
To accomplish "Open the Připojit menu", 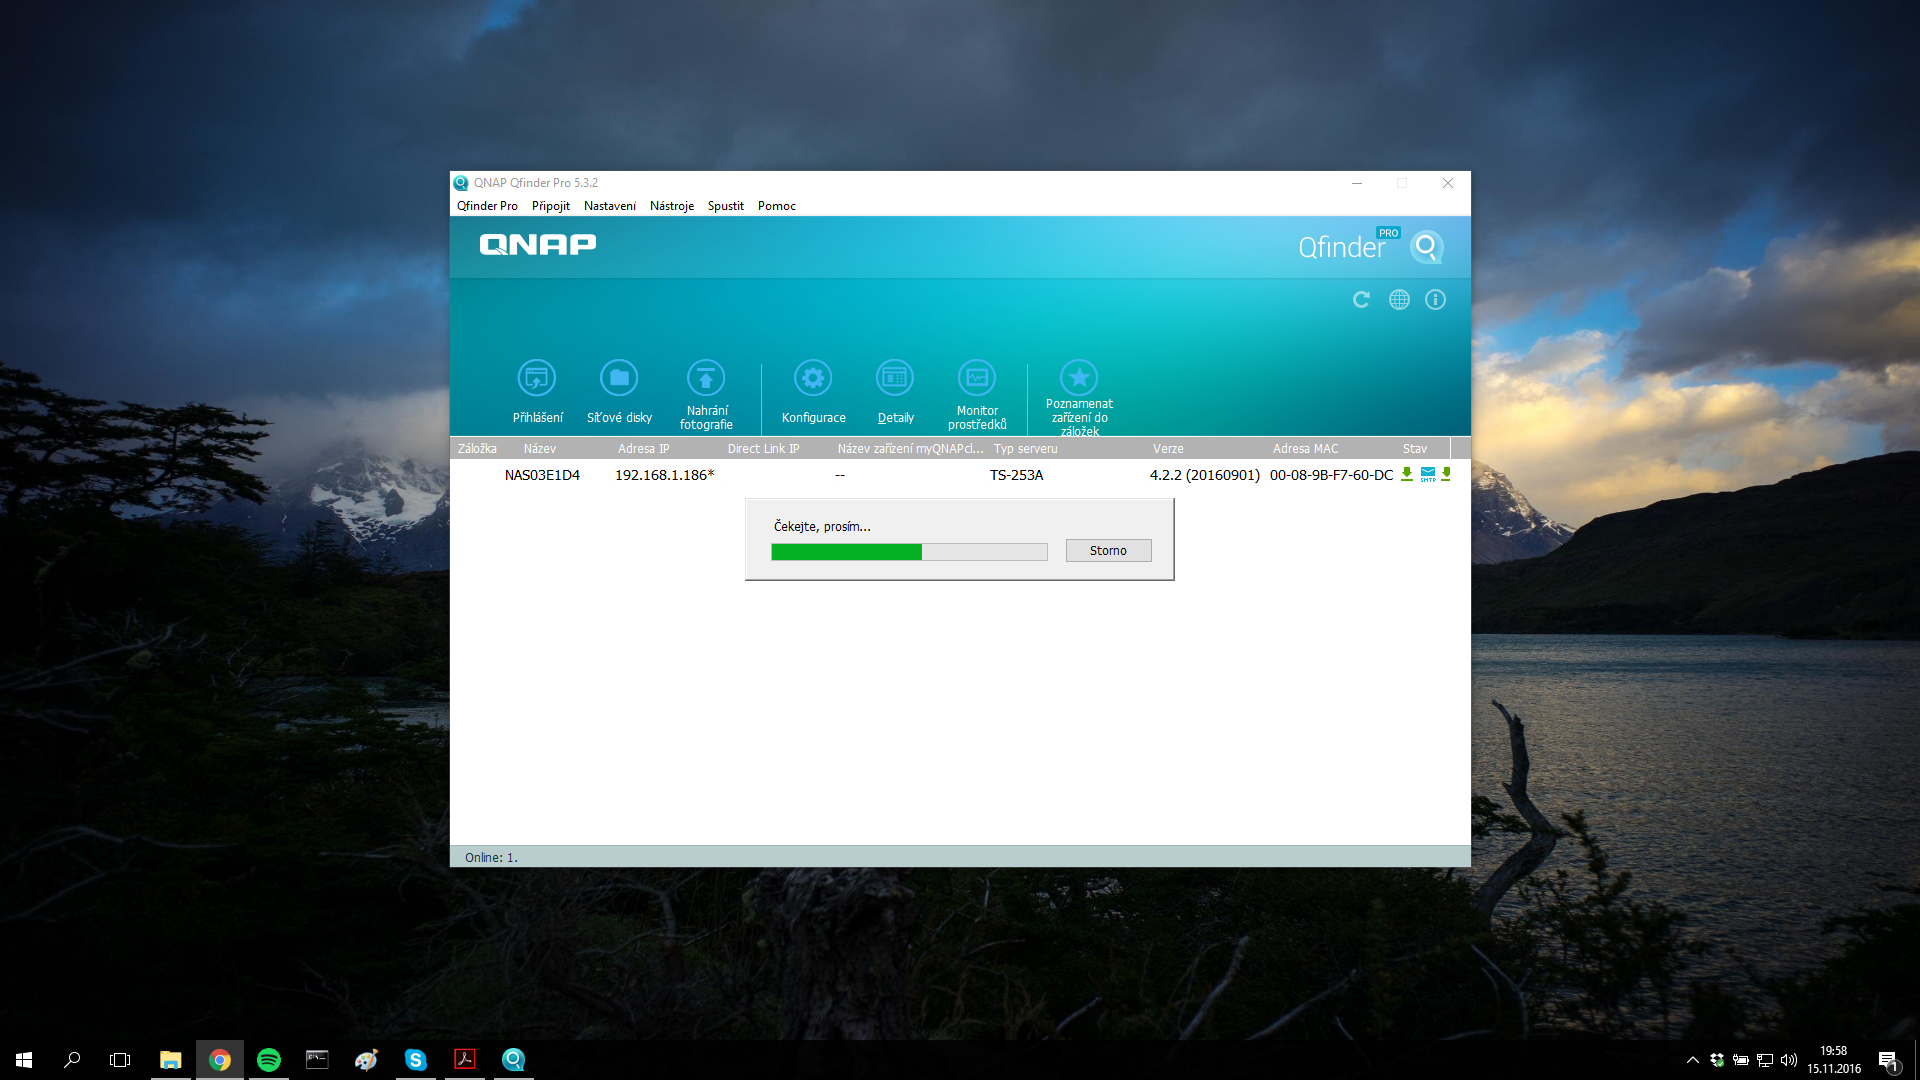I will pyautogui.click(x=550, y=206).
